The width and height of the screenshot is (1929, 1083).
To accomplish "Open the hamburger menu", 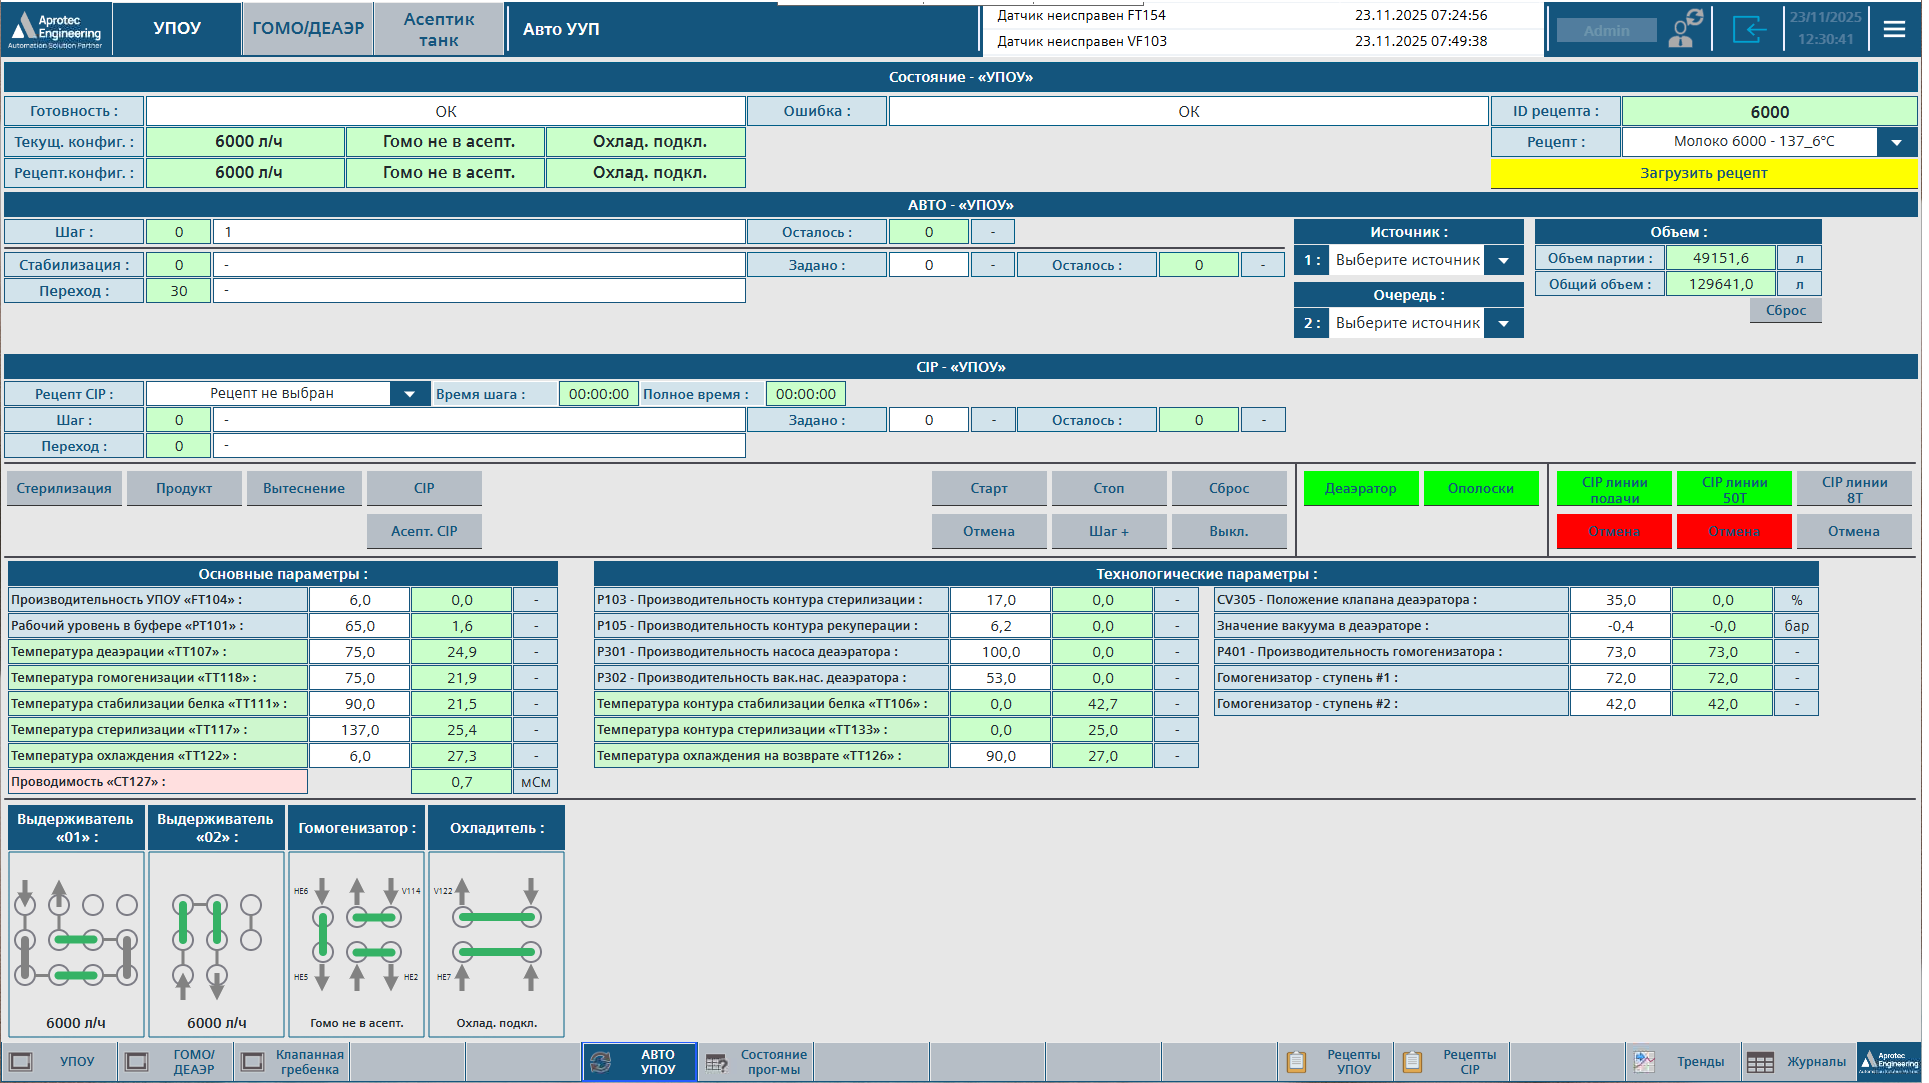I will [1894, 29].
